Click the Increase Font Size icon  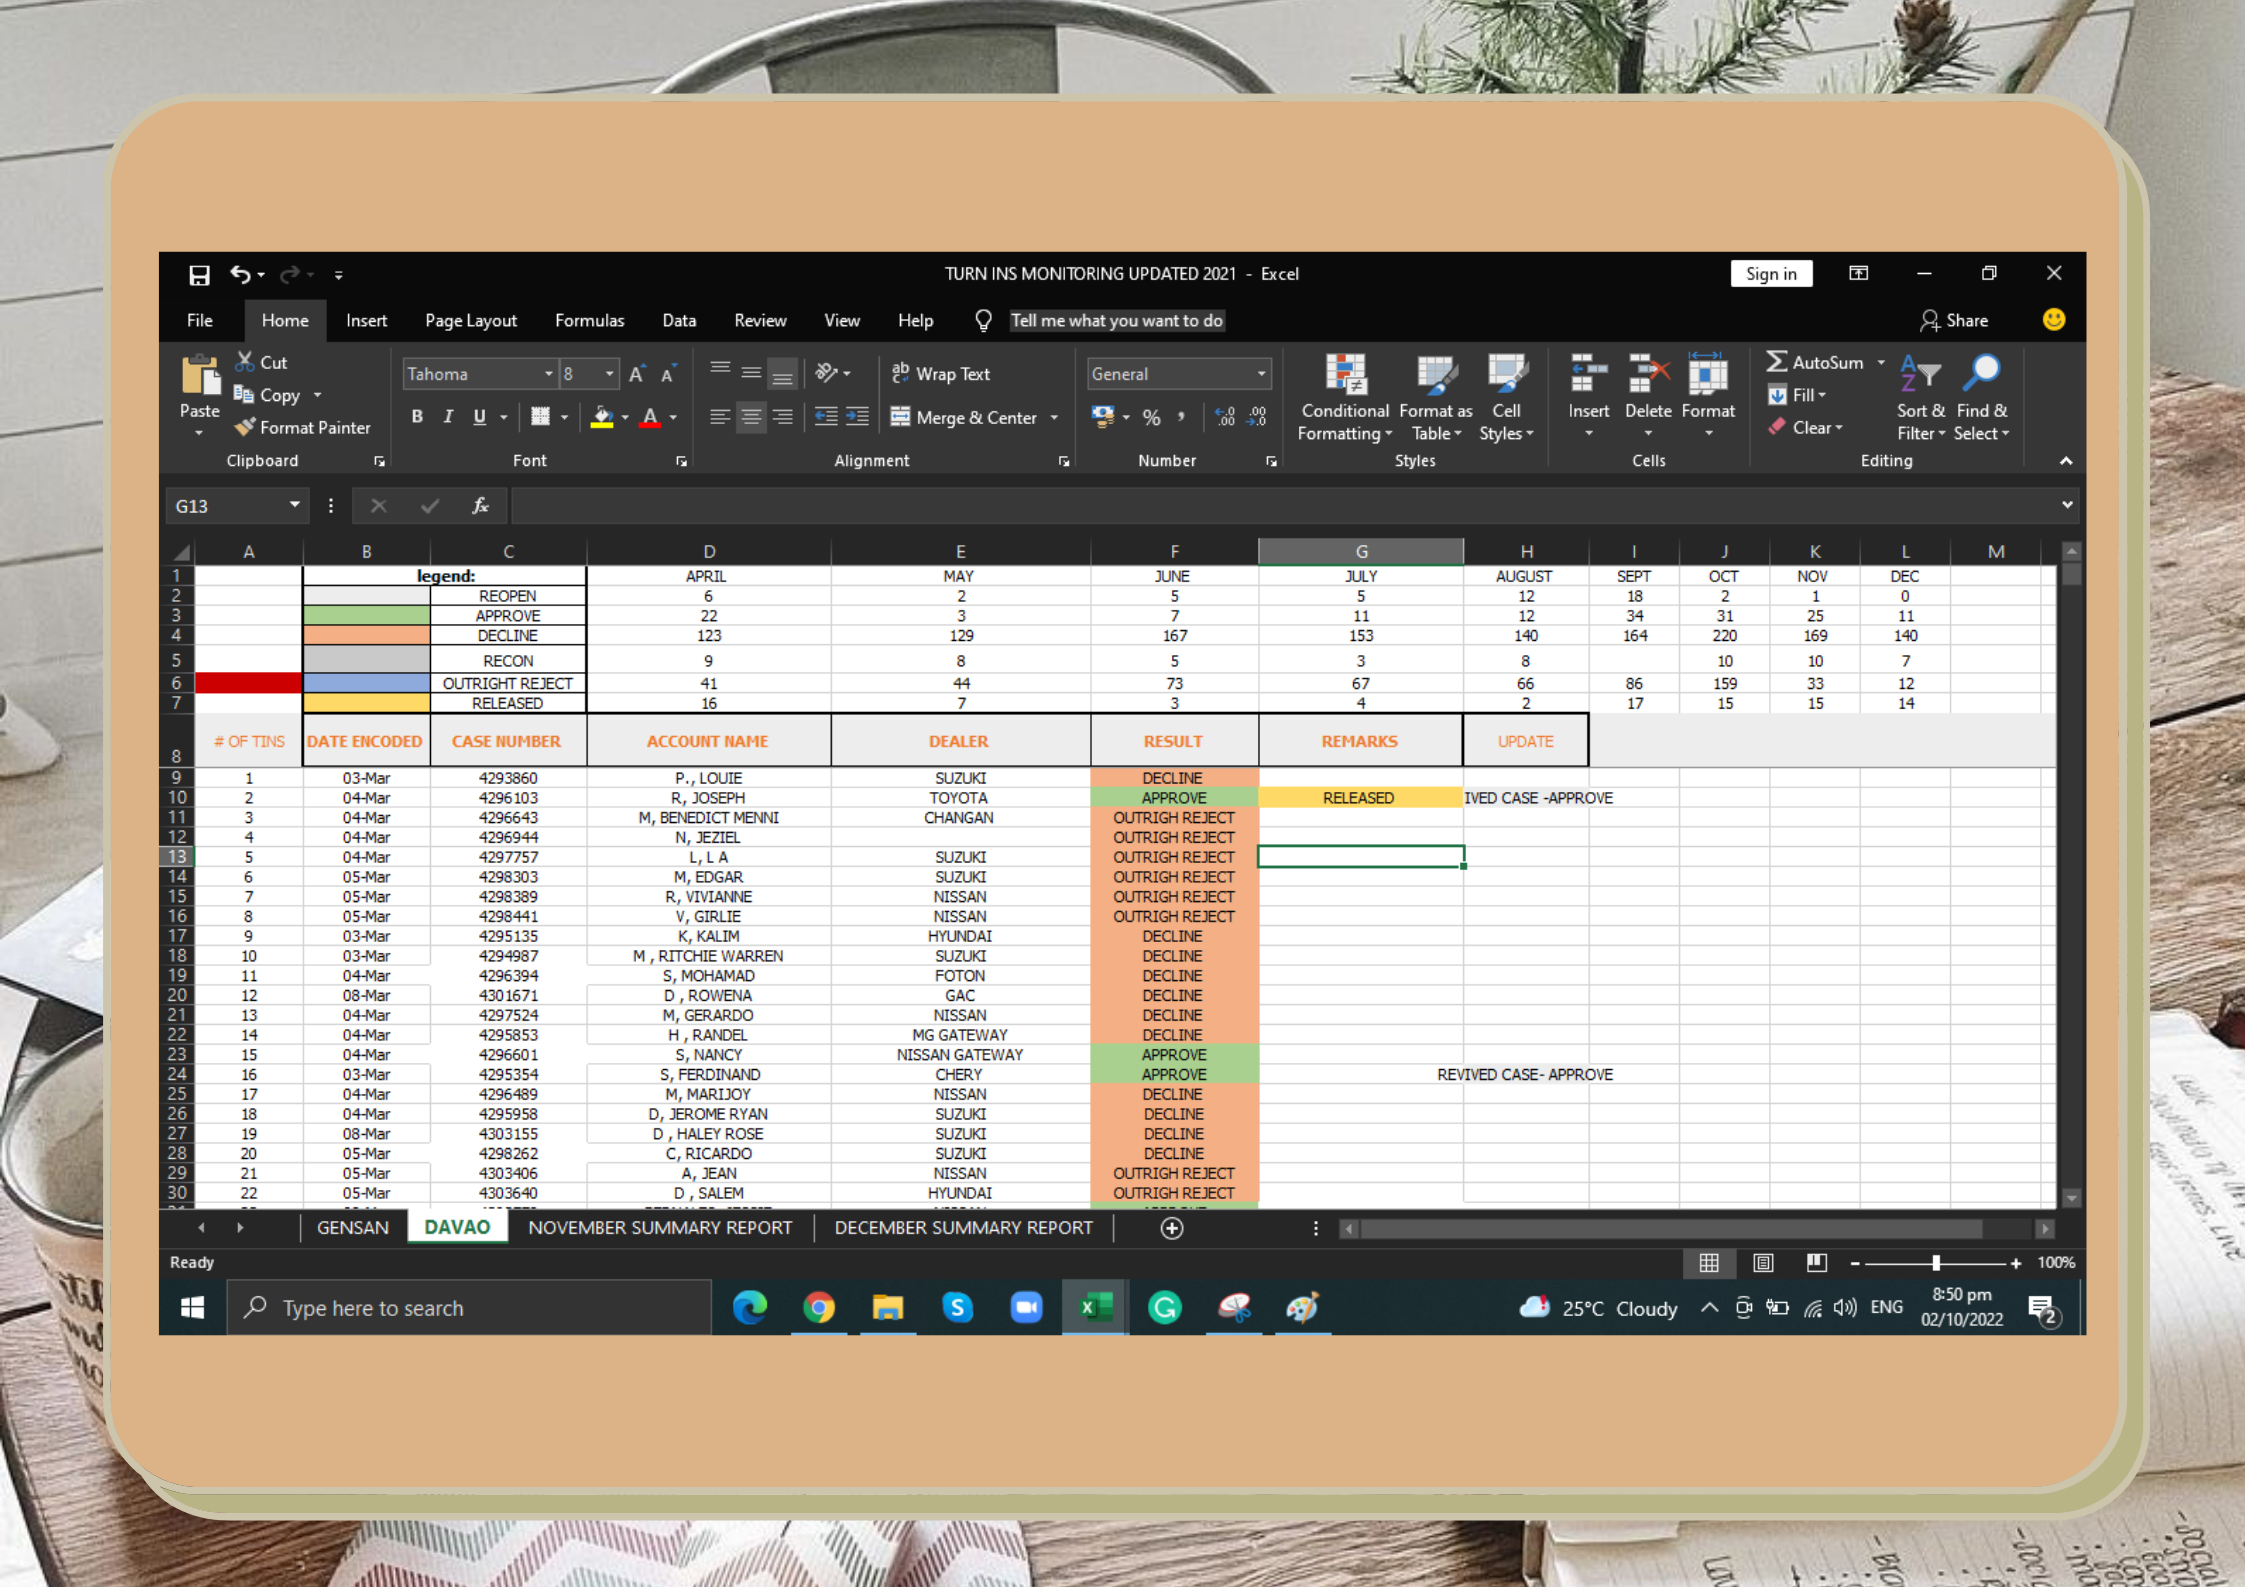click(636, 374)
